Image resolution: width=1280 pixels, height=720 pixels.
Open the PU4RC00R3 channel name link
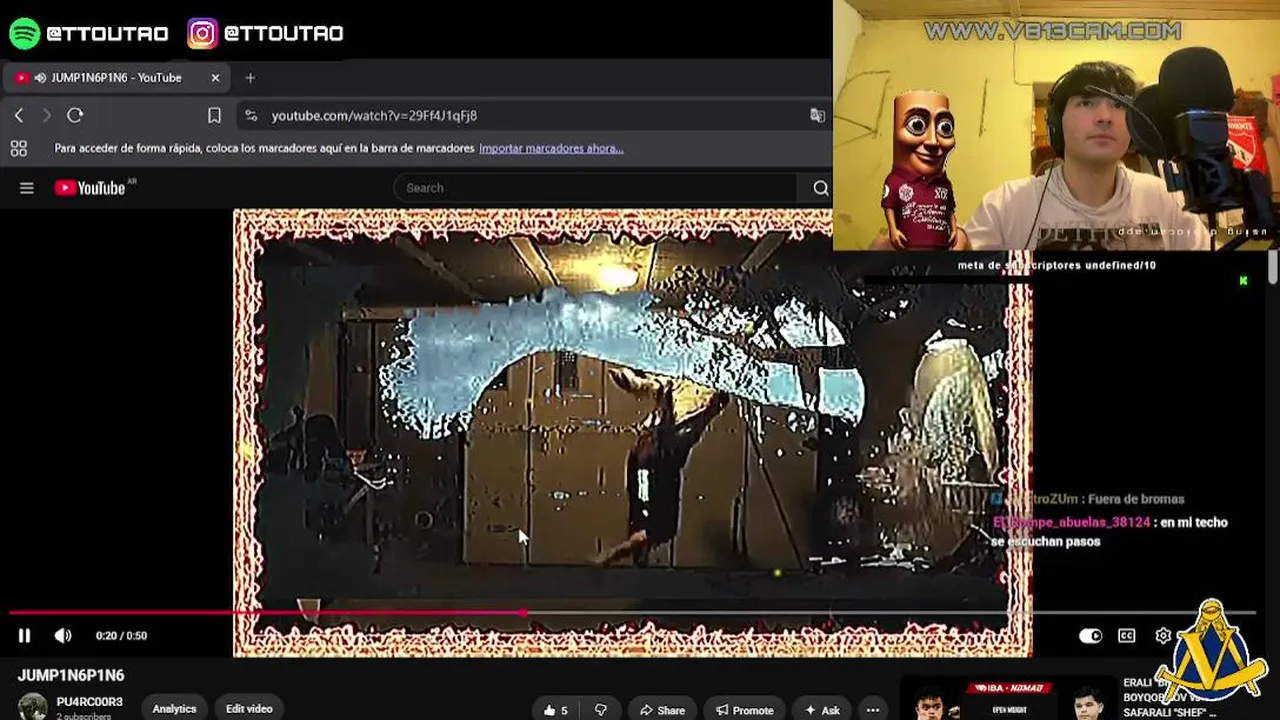(x=90, y=702)
